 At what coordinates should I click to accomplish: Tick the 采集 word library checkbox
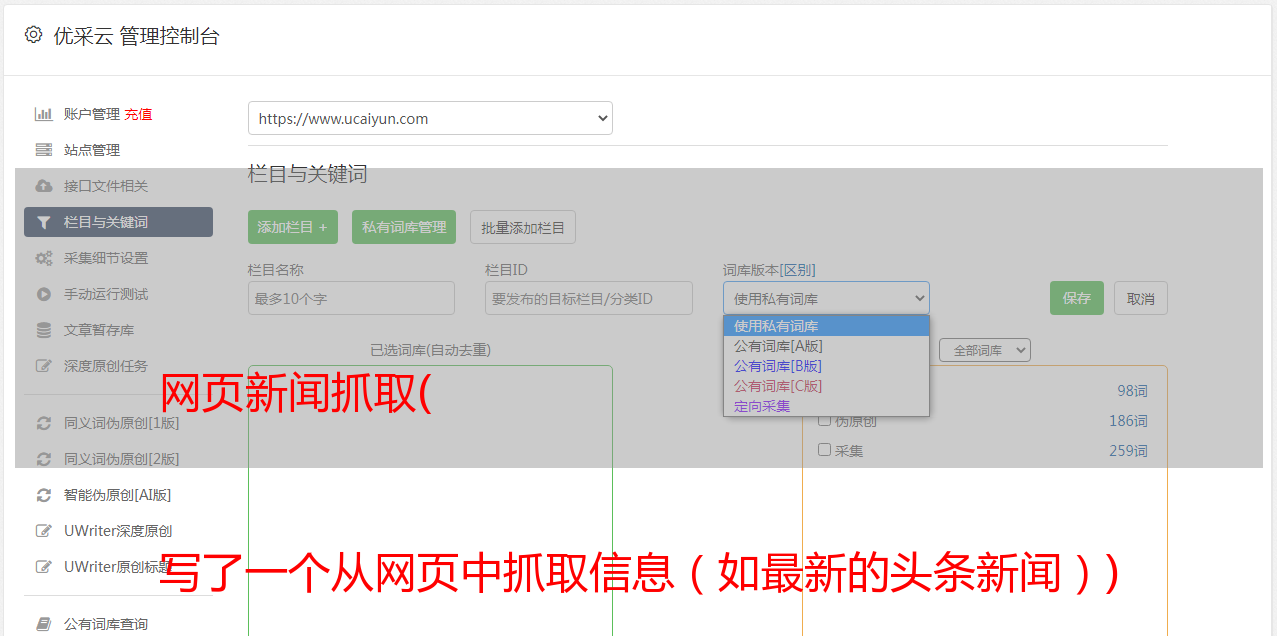825,450
